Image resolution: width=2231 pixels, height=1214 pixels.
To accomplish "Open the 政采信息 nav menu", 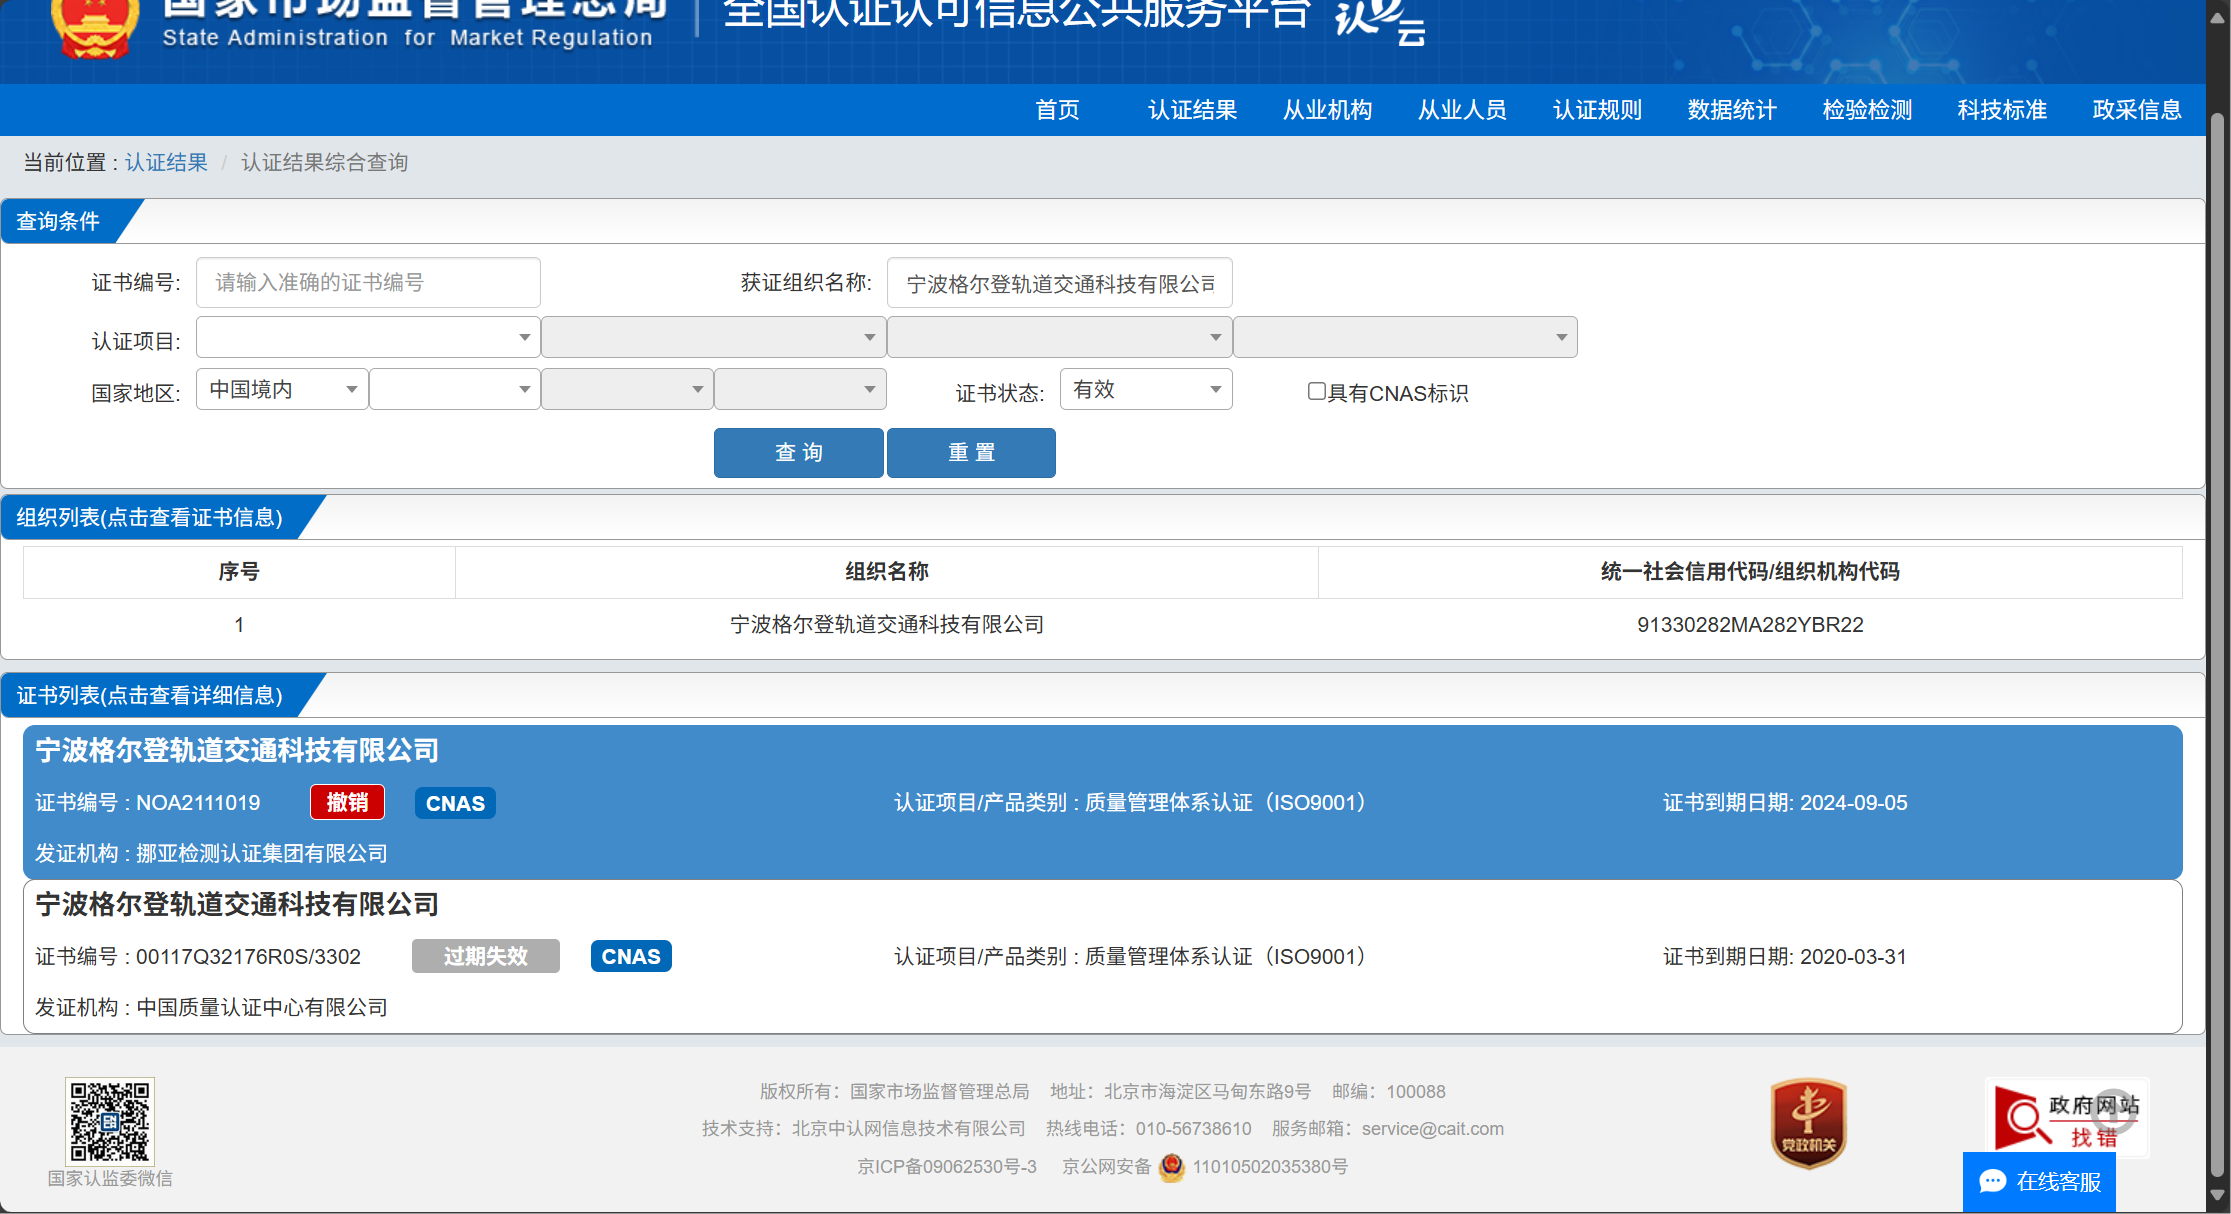I will (2137, 110).
